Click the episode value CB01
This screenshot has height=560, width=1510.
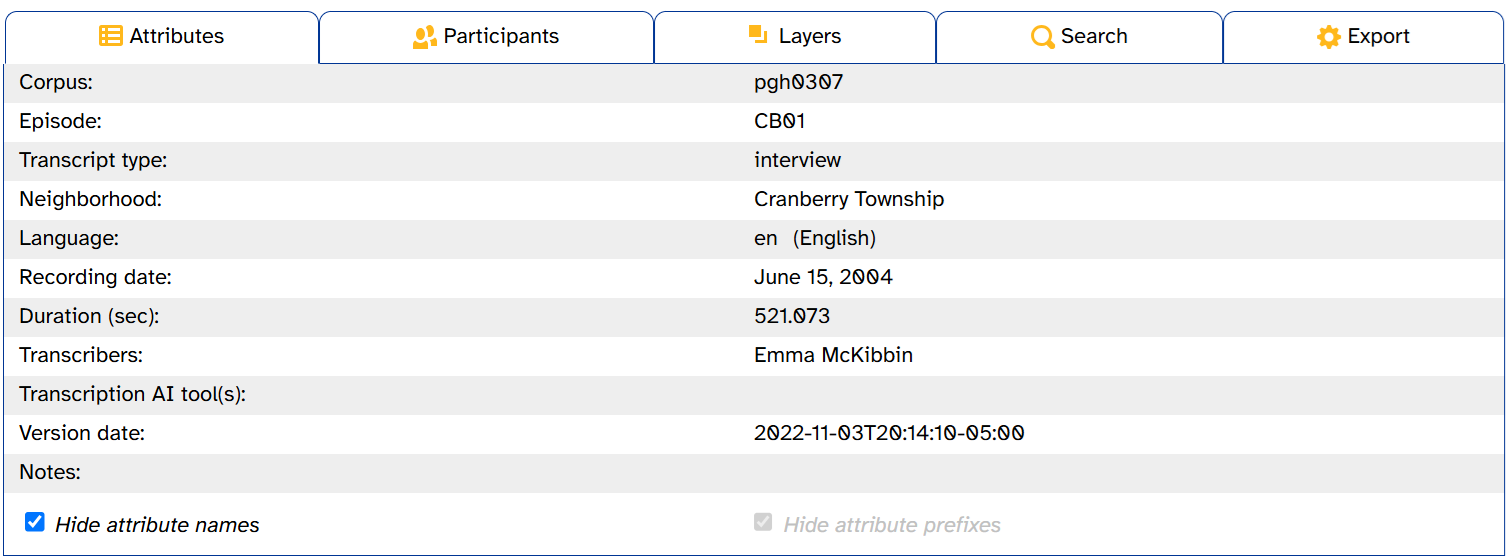point(780,122)
